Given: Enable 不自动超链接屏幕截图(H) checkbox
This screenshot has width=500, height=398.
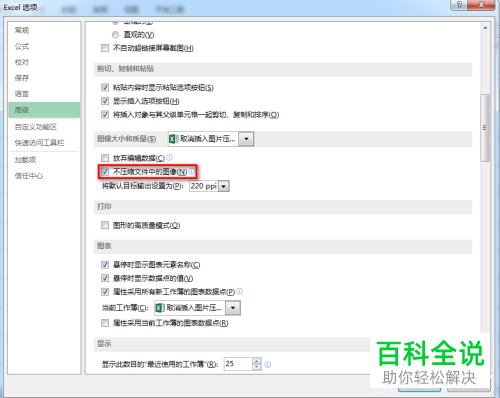Looking at the screenshot, I should (105, 48).
